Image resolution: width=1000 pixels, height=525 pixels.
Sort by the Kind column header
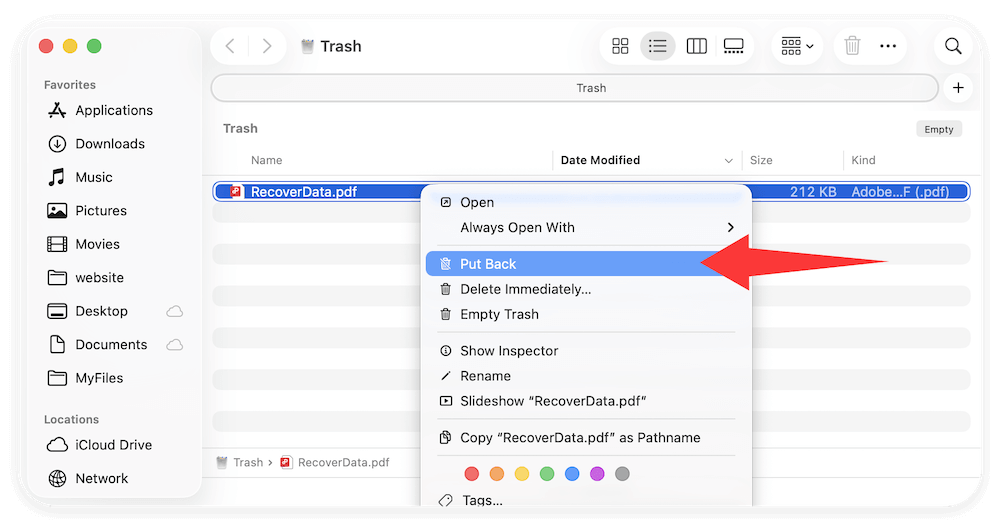tap(863, 160)
